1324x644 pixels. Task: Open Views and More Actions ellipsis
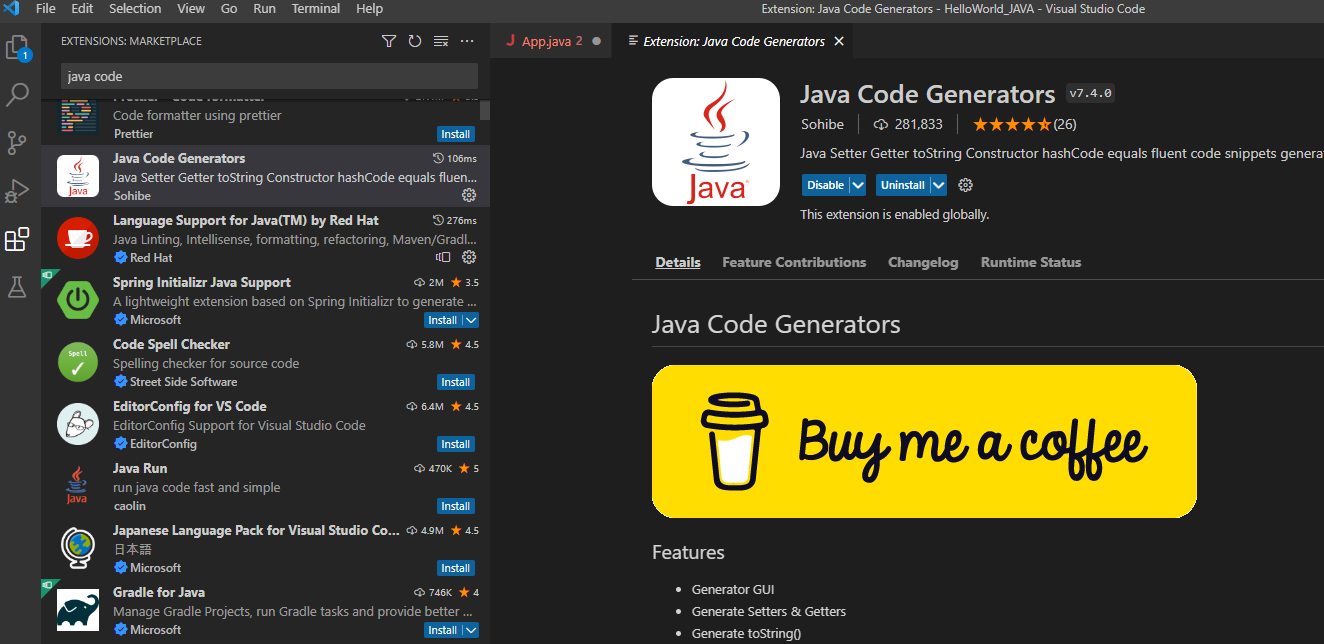(x=467, y=41)
